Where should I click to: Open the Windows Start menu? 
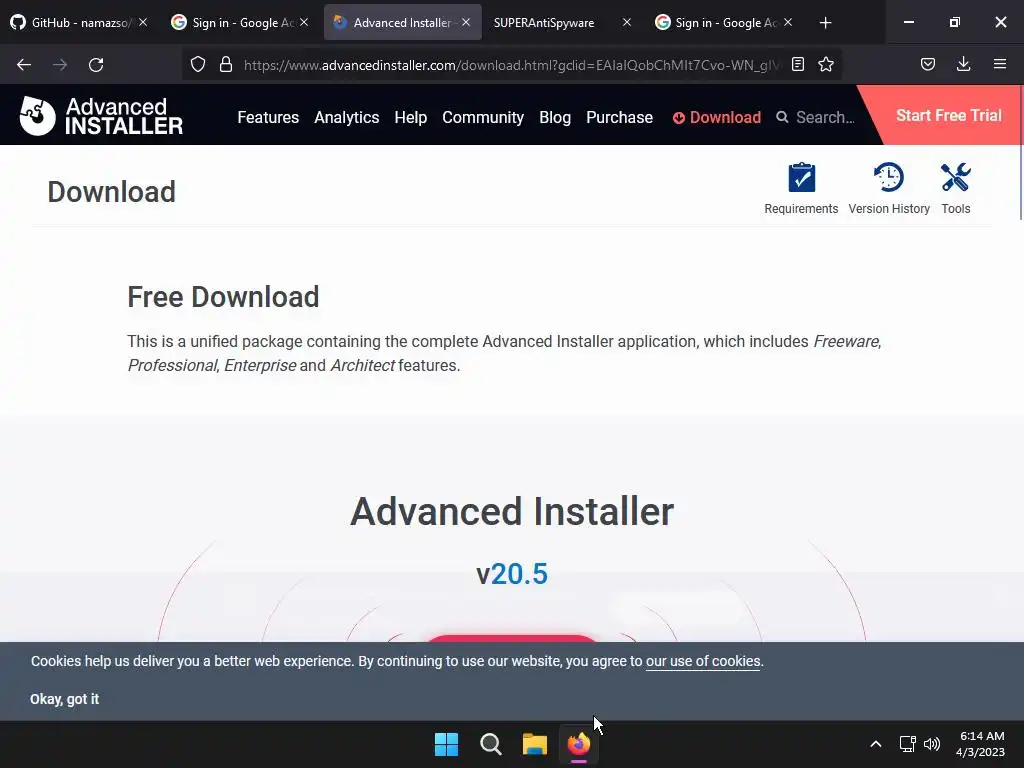[447, 744]
